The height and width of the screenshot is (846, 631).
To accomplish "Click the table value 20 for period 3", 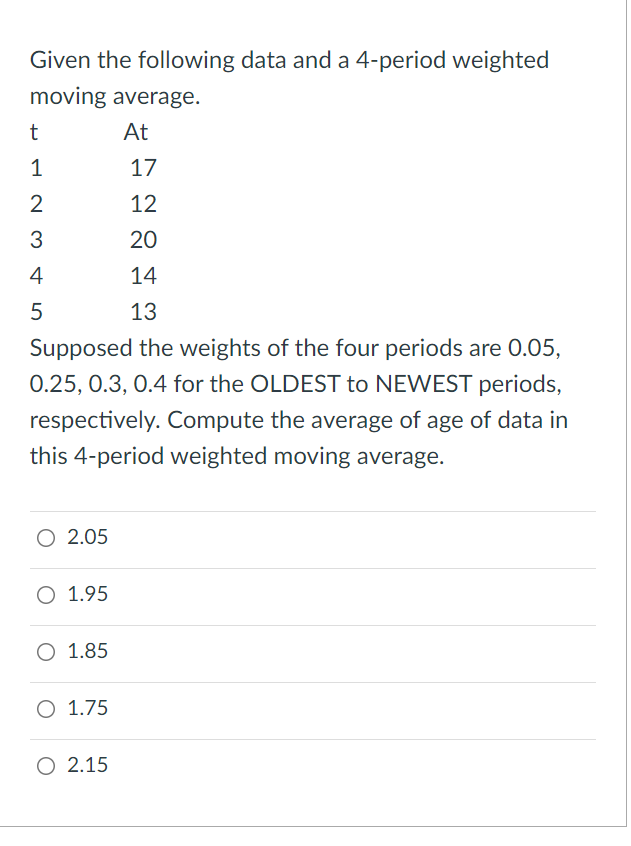I will pyautogui.click(x=143, y=240).
